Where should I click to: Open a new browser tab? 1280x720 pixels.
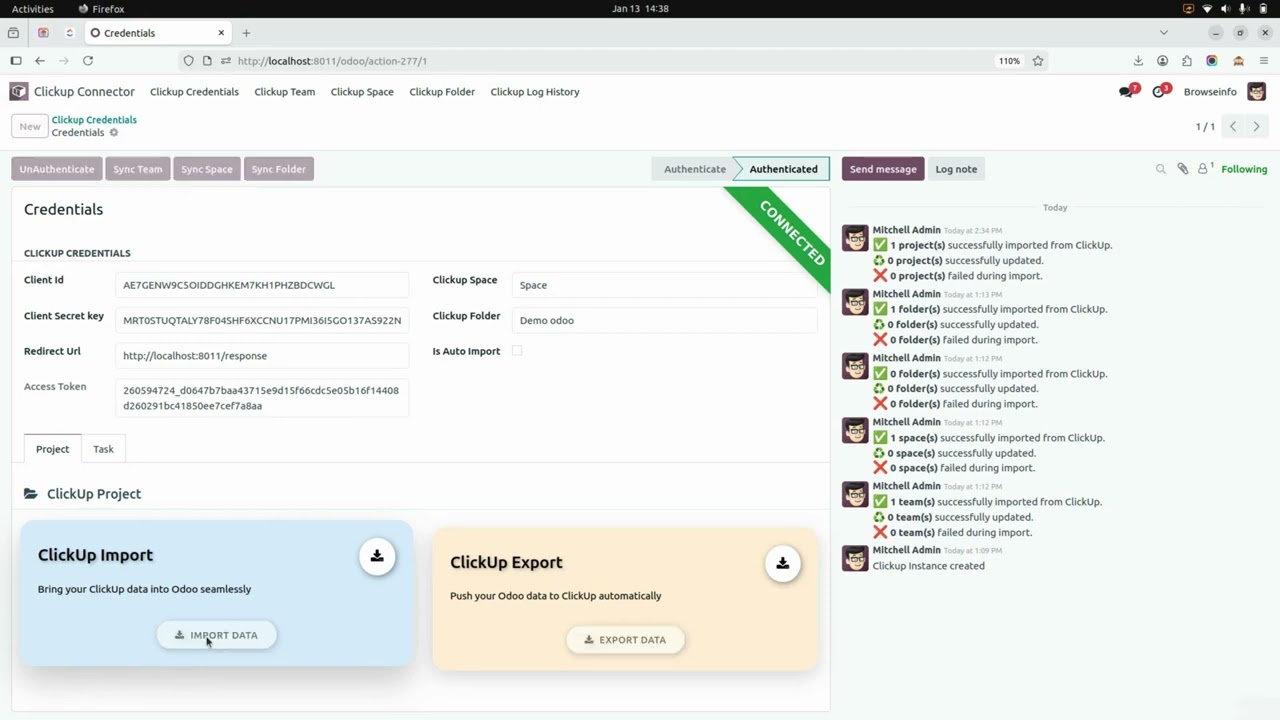[x=246, y=33]
